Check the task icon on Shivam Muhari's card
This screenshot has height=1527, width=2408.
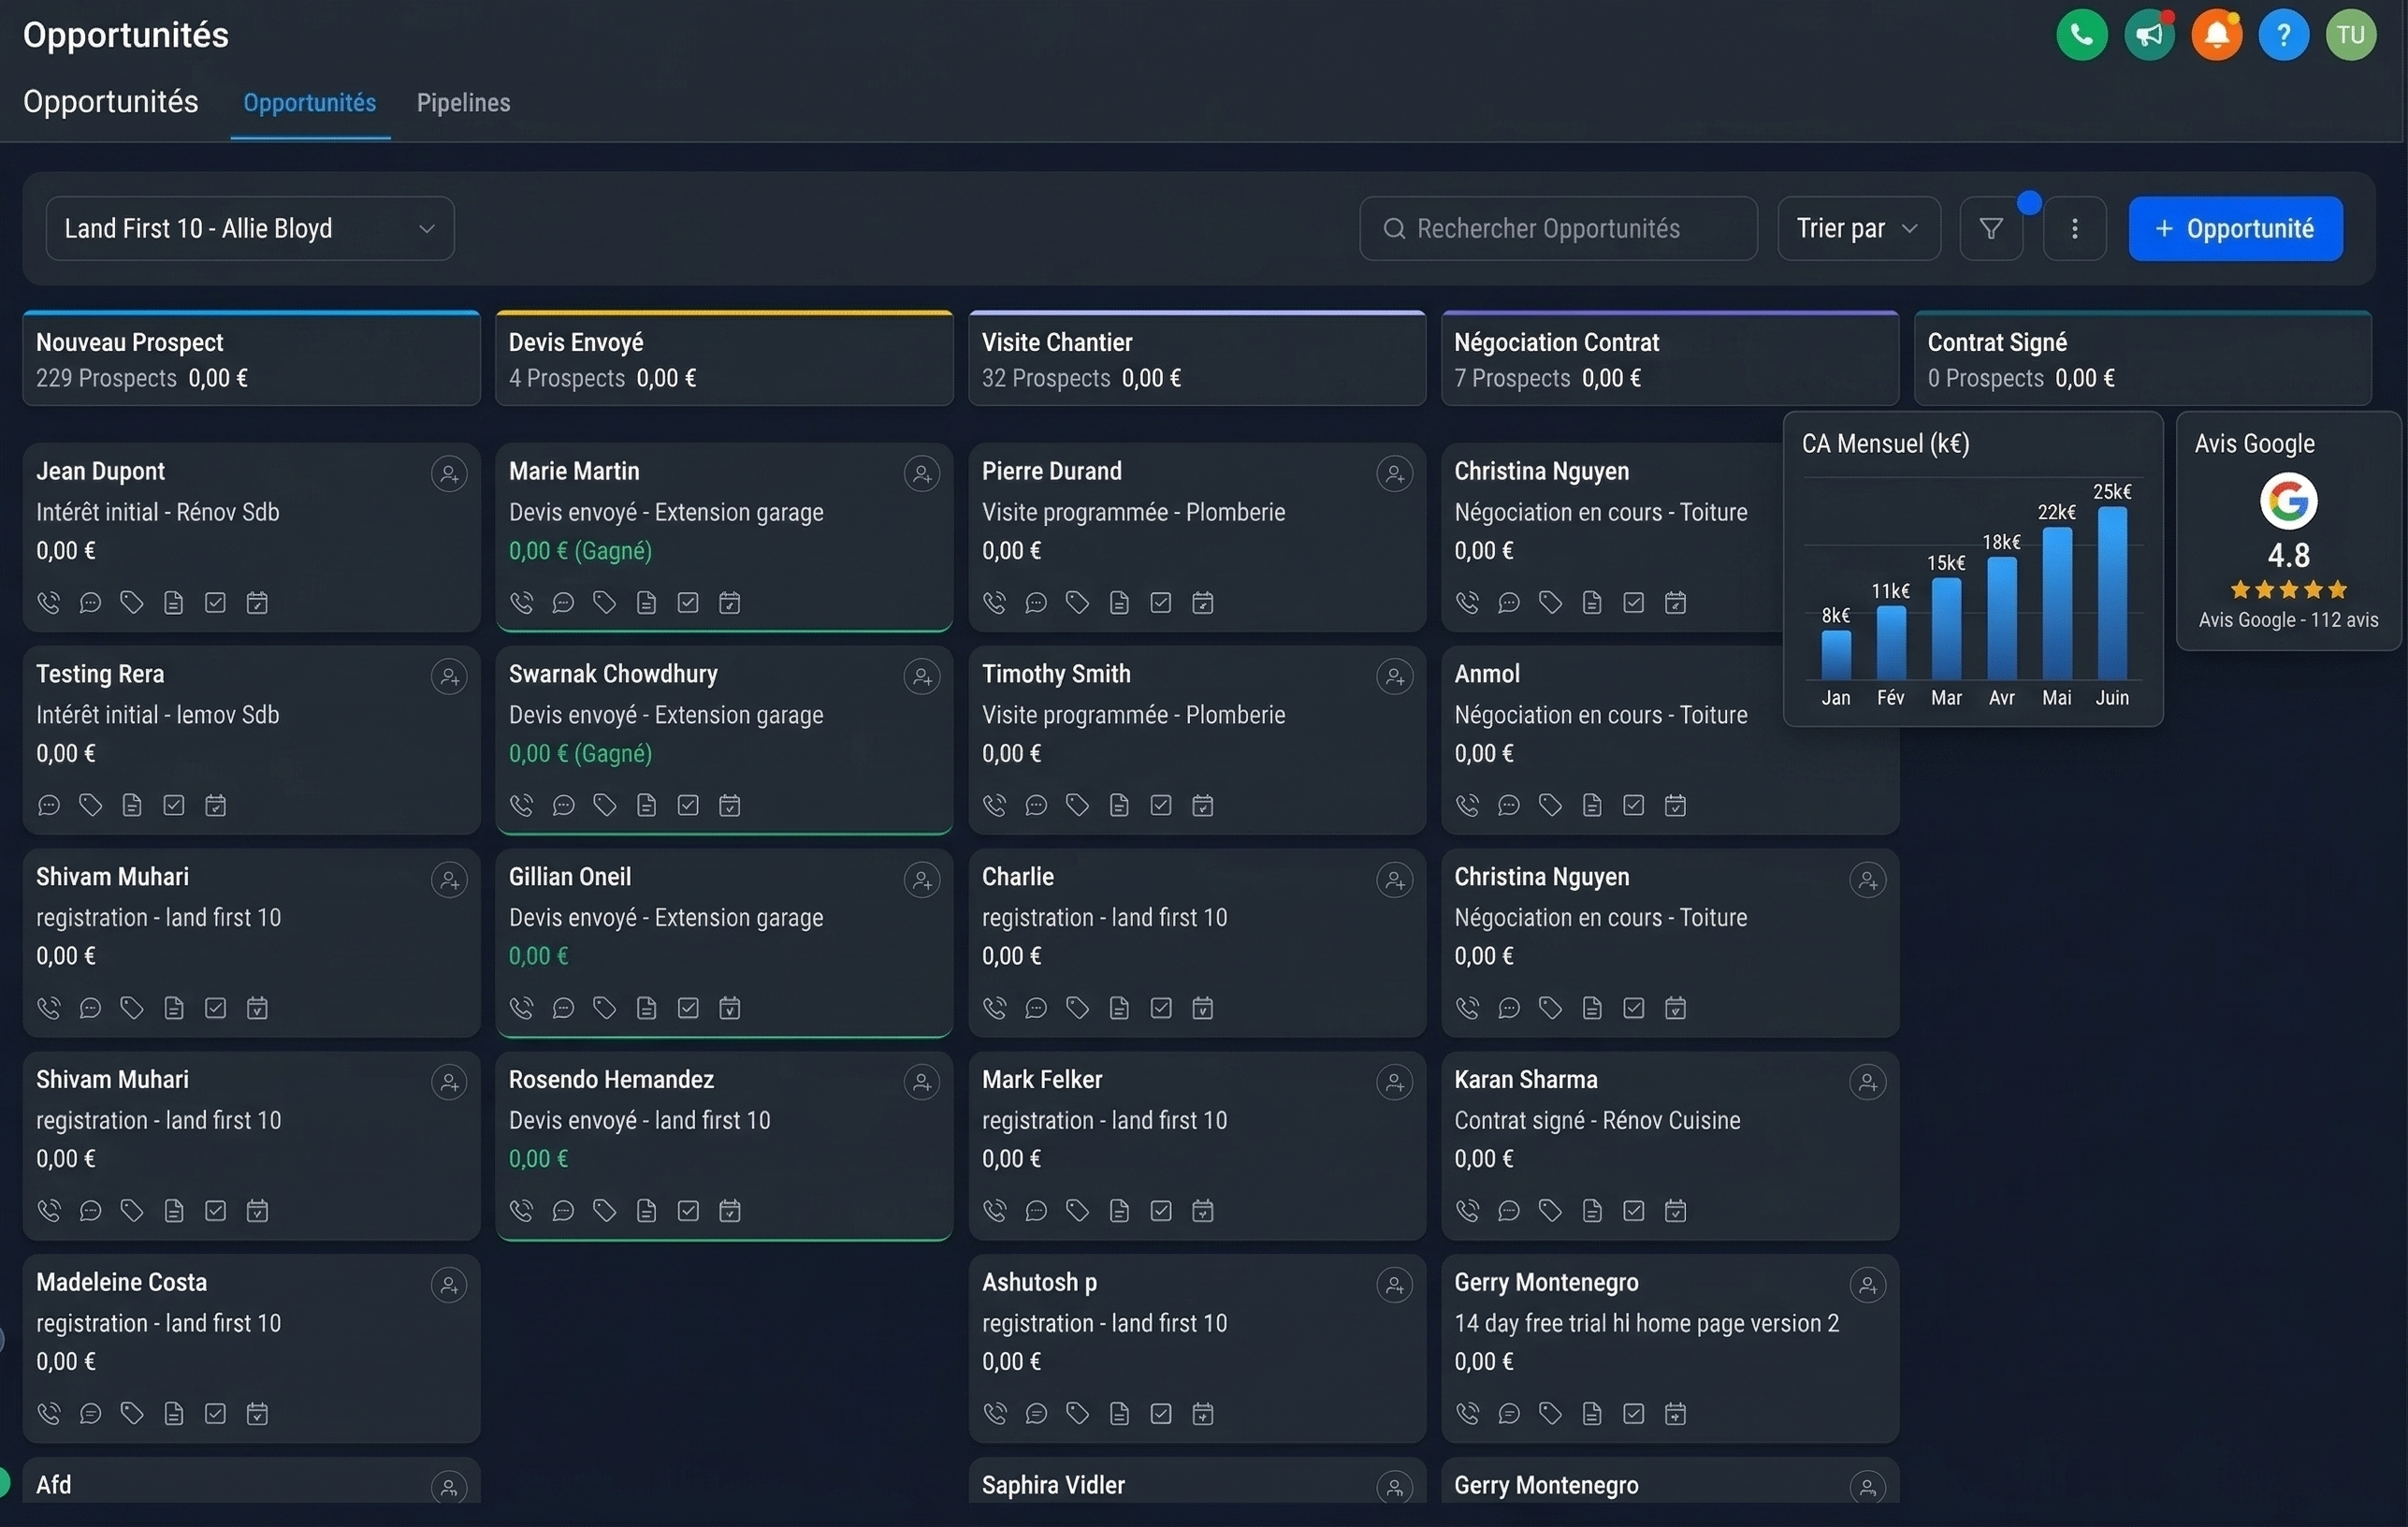[x=215, y=1008]
